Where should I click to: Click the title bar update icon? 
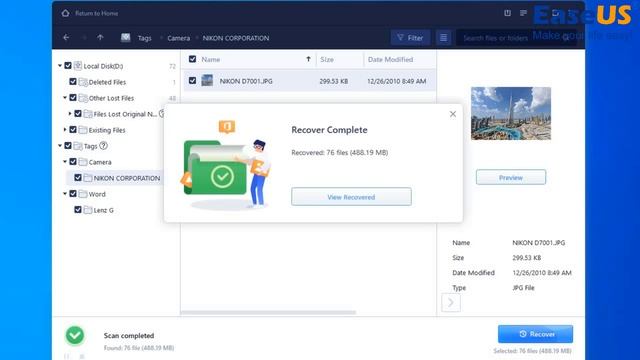tap(507, 13)
